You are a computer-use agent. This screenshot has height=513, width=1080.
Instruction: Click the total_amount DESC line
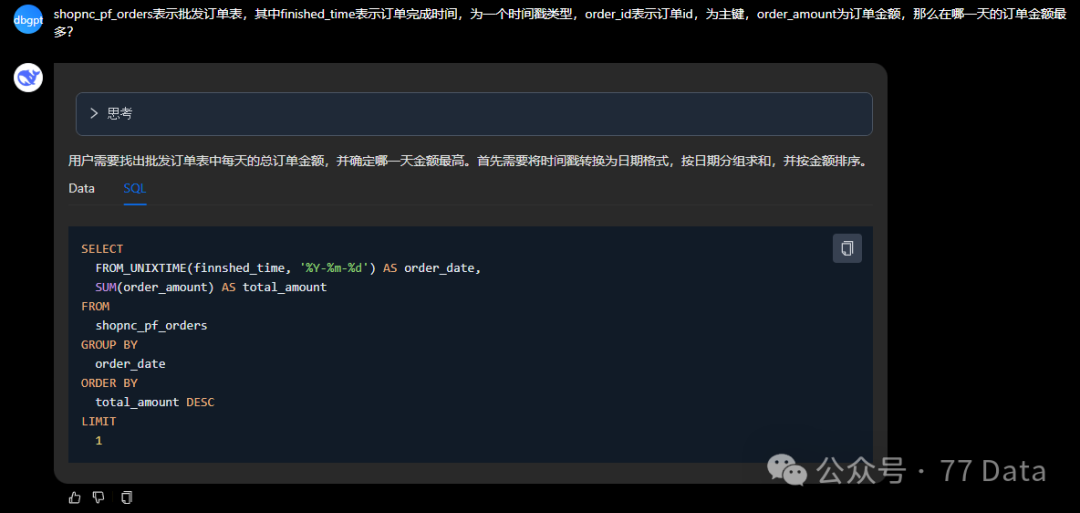pyautogui.click(x=155, y=402)
